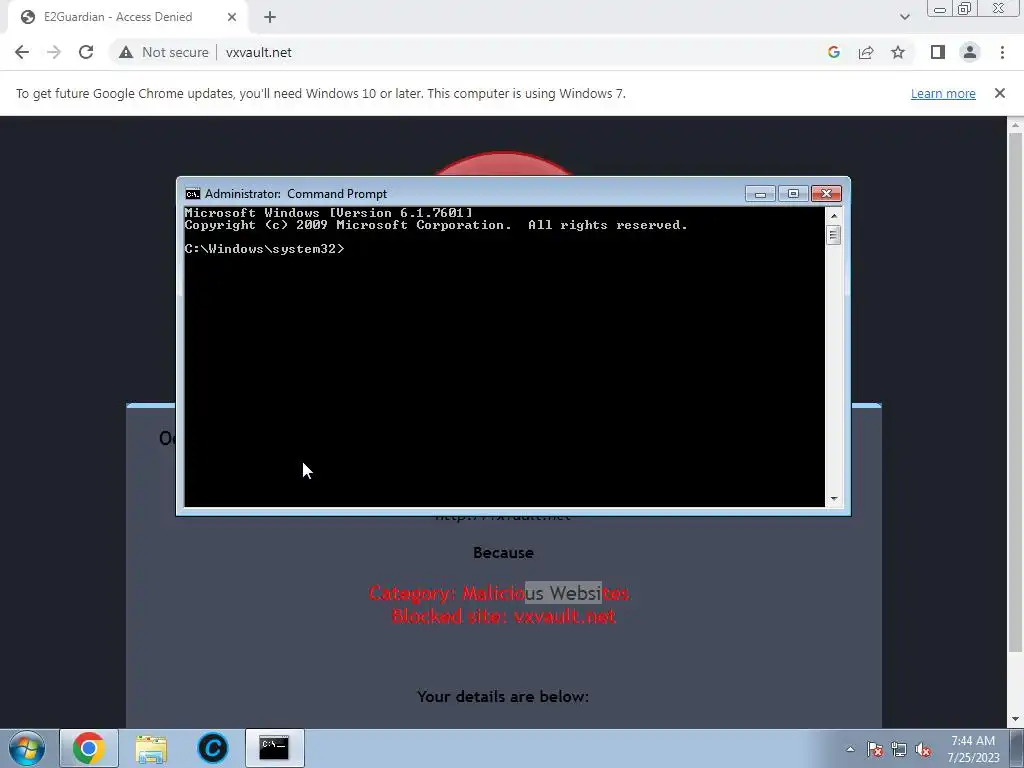Close the Chrome browser window

tap(998, 9)
